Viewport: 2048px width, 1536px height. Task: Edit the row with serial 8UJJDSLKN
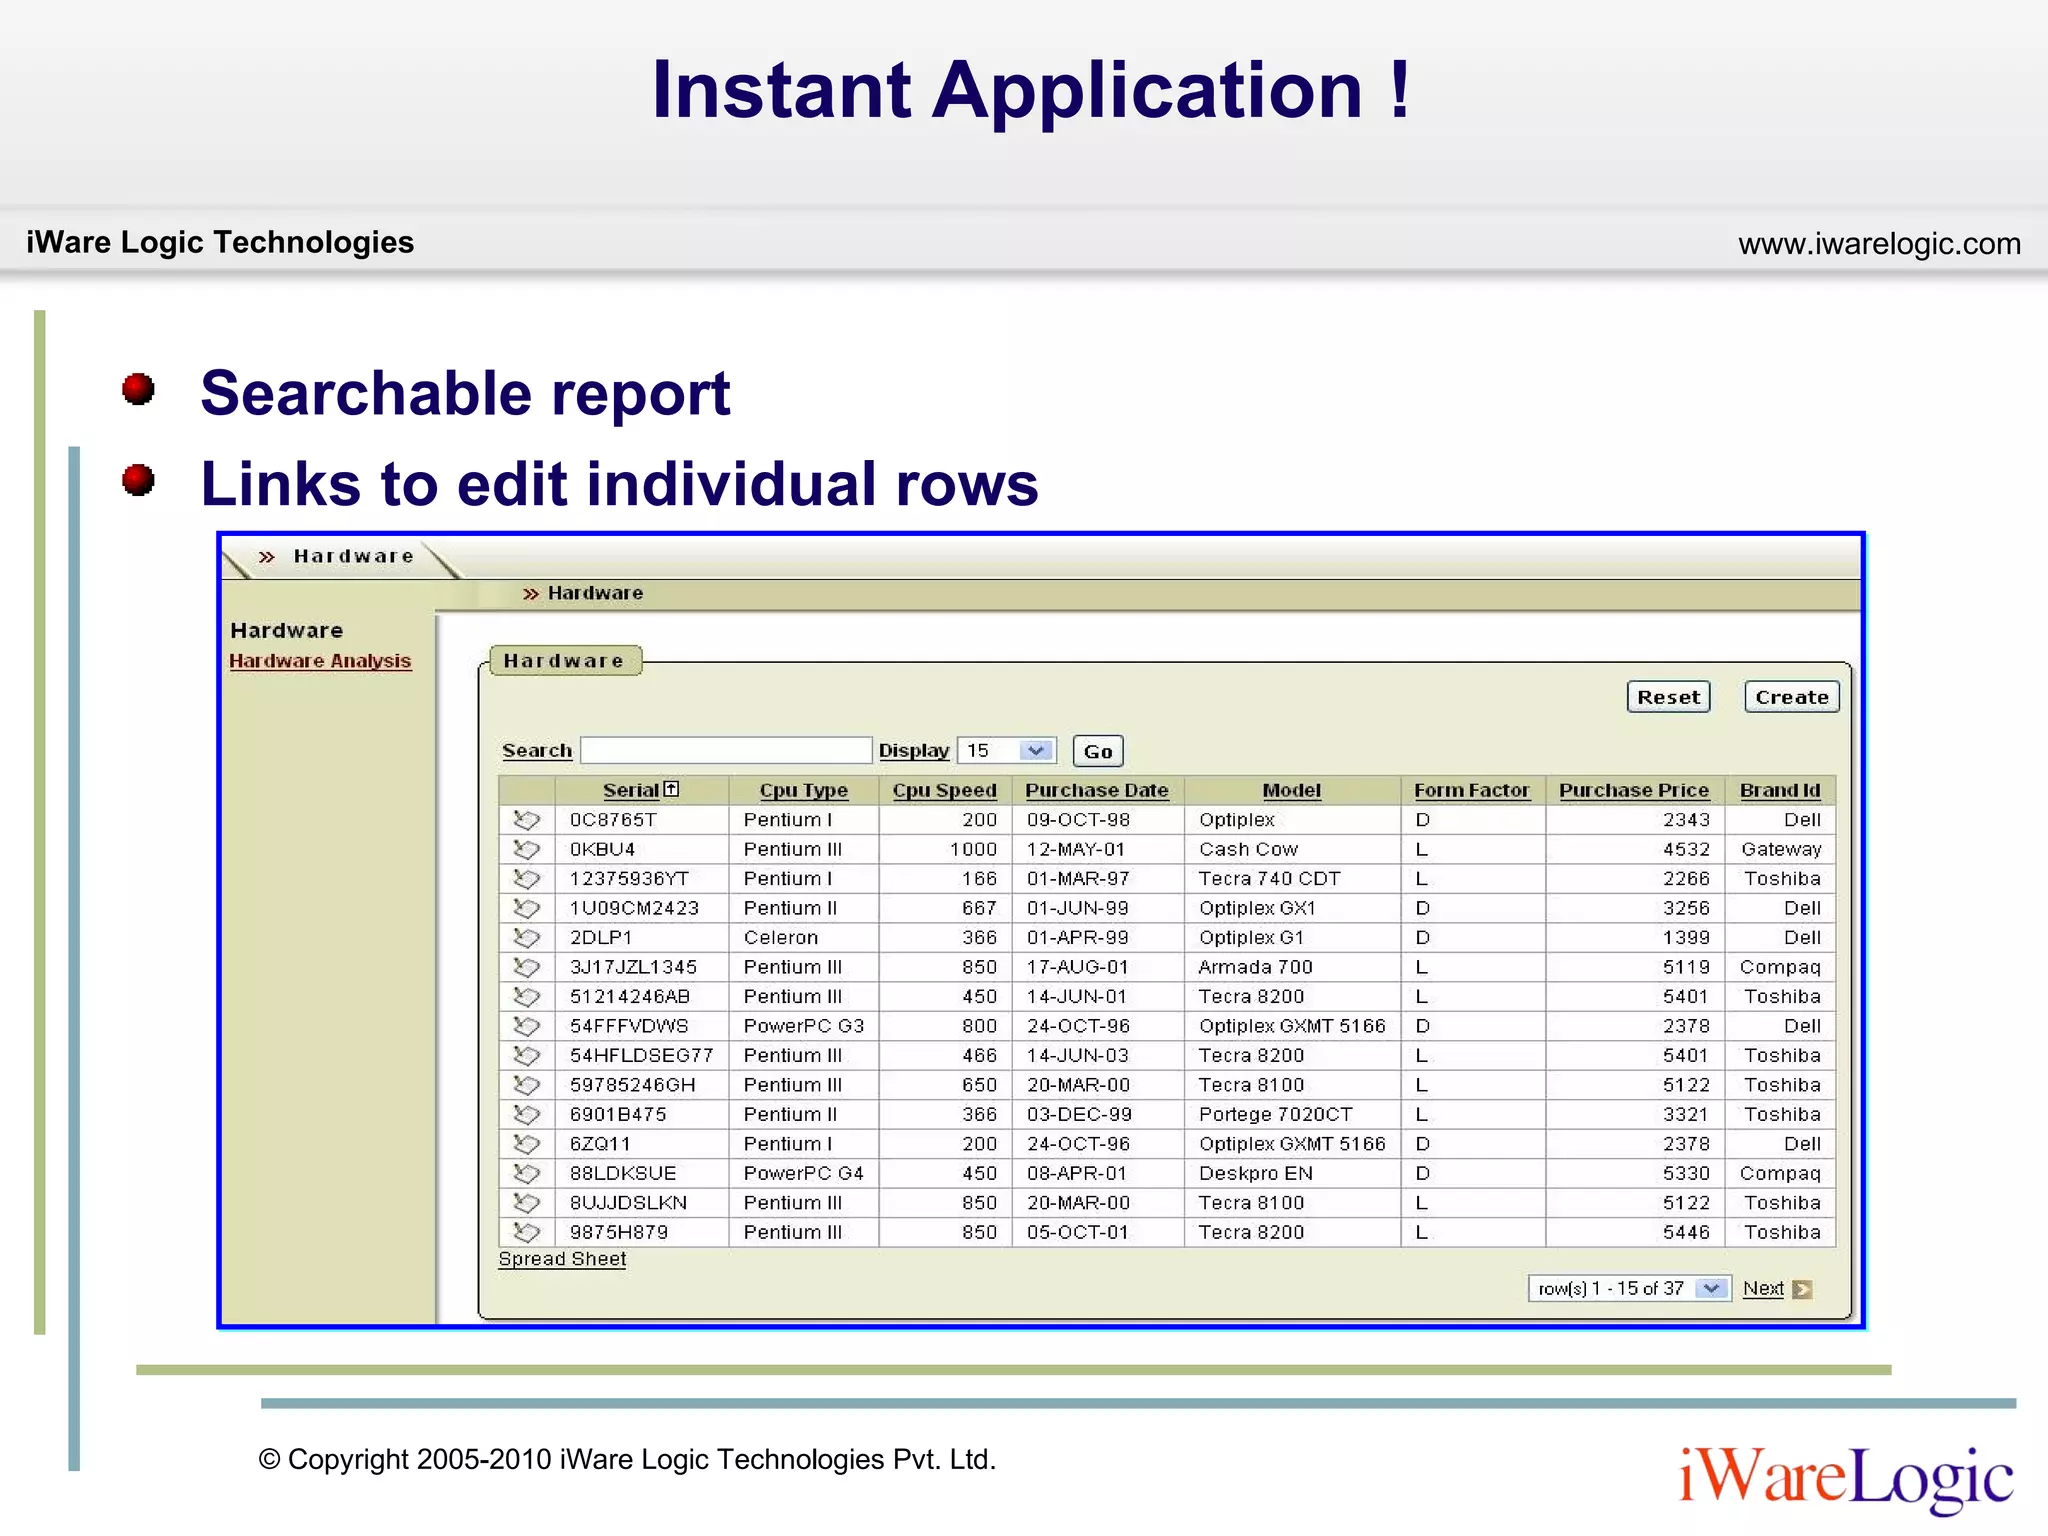coord(526,1203)
